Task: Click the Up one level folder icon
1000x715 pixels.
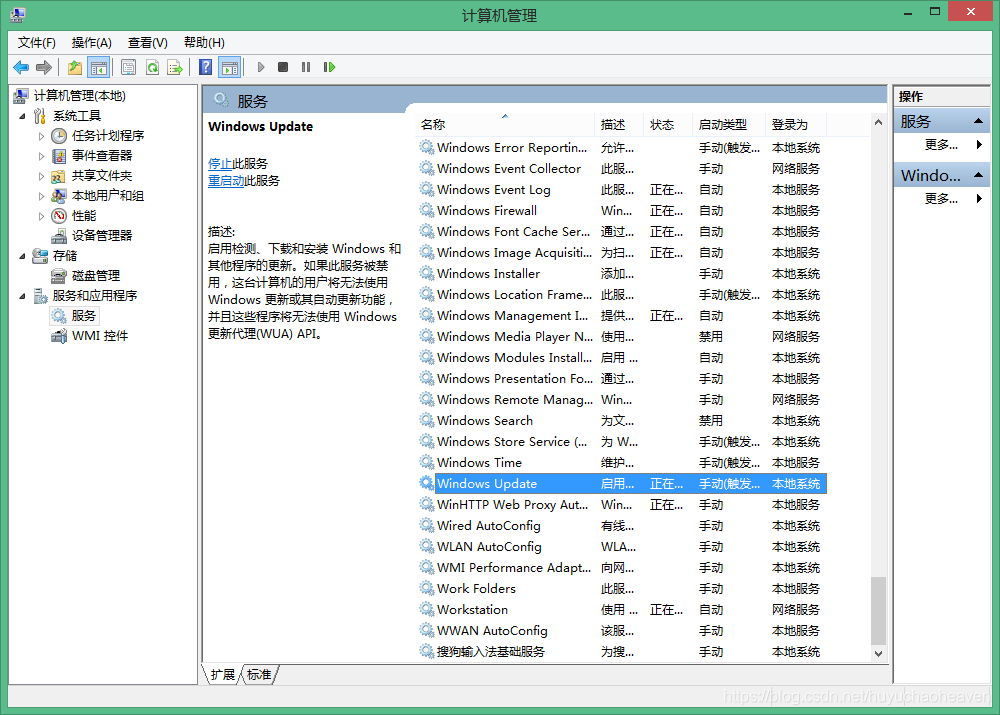Action: coord(75,67)
